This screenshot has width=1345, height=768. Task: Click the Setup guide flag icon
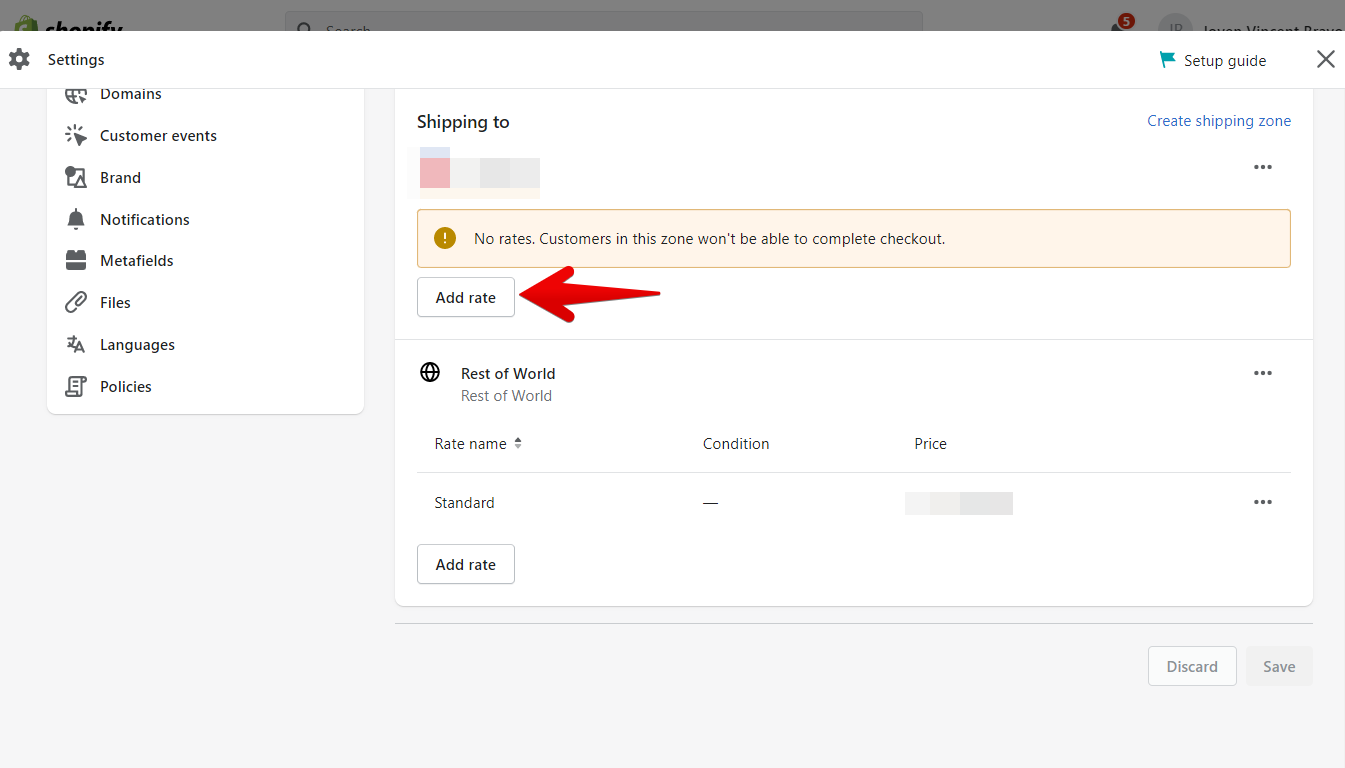coord(1167,60)
